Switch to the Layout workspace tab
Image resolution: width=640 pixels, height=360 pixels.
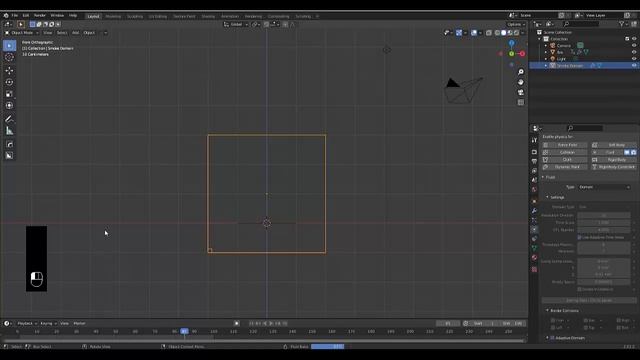93,16
